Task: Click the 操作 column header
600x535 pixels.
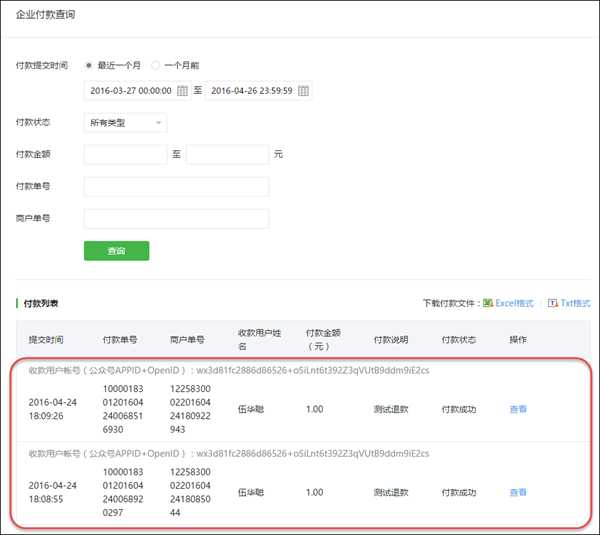Action: pyautogui.click(x=518, y=339)
